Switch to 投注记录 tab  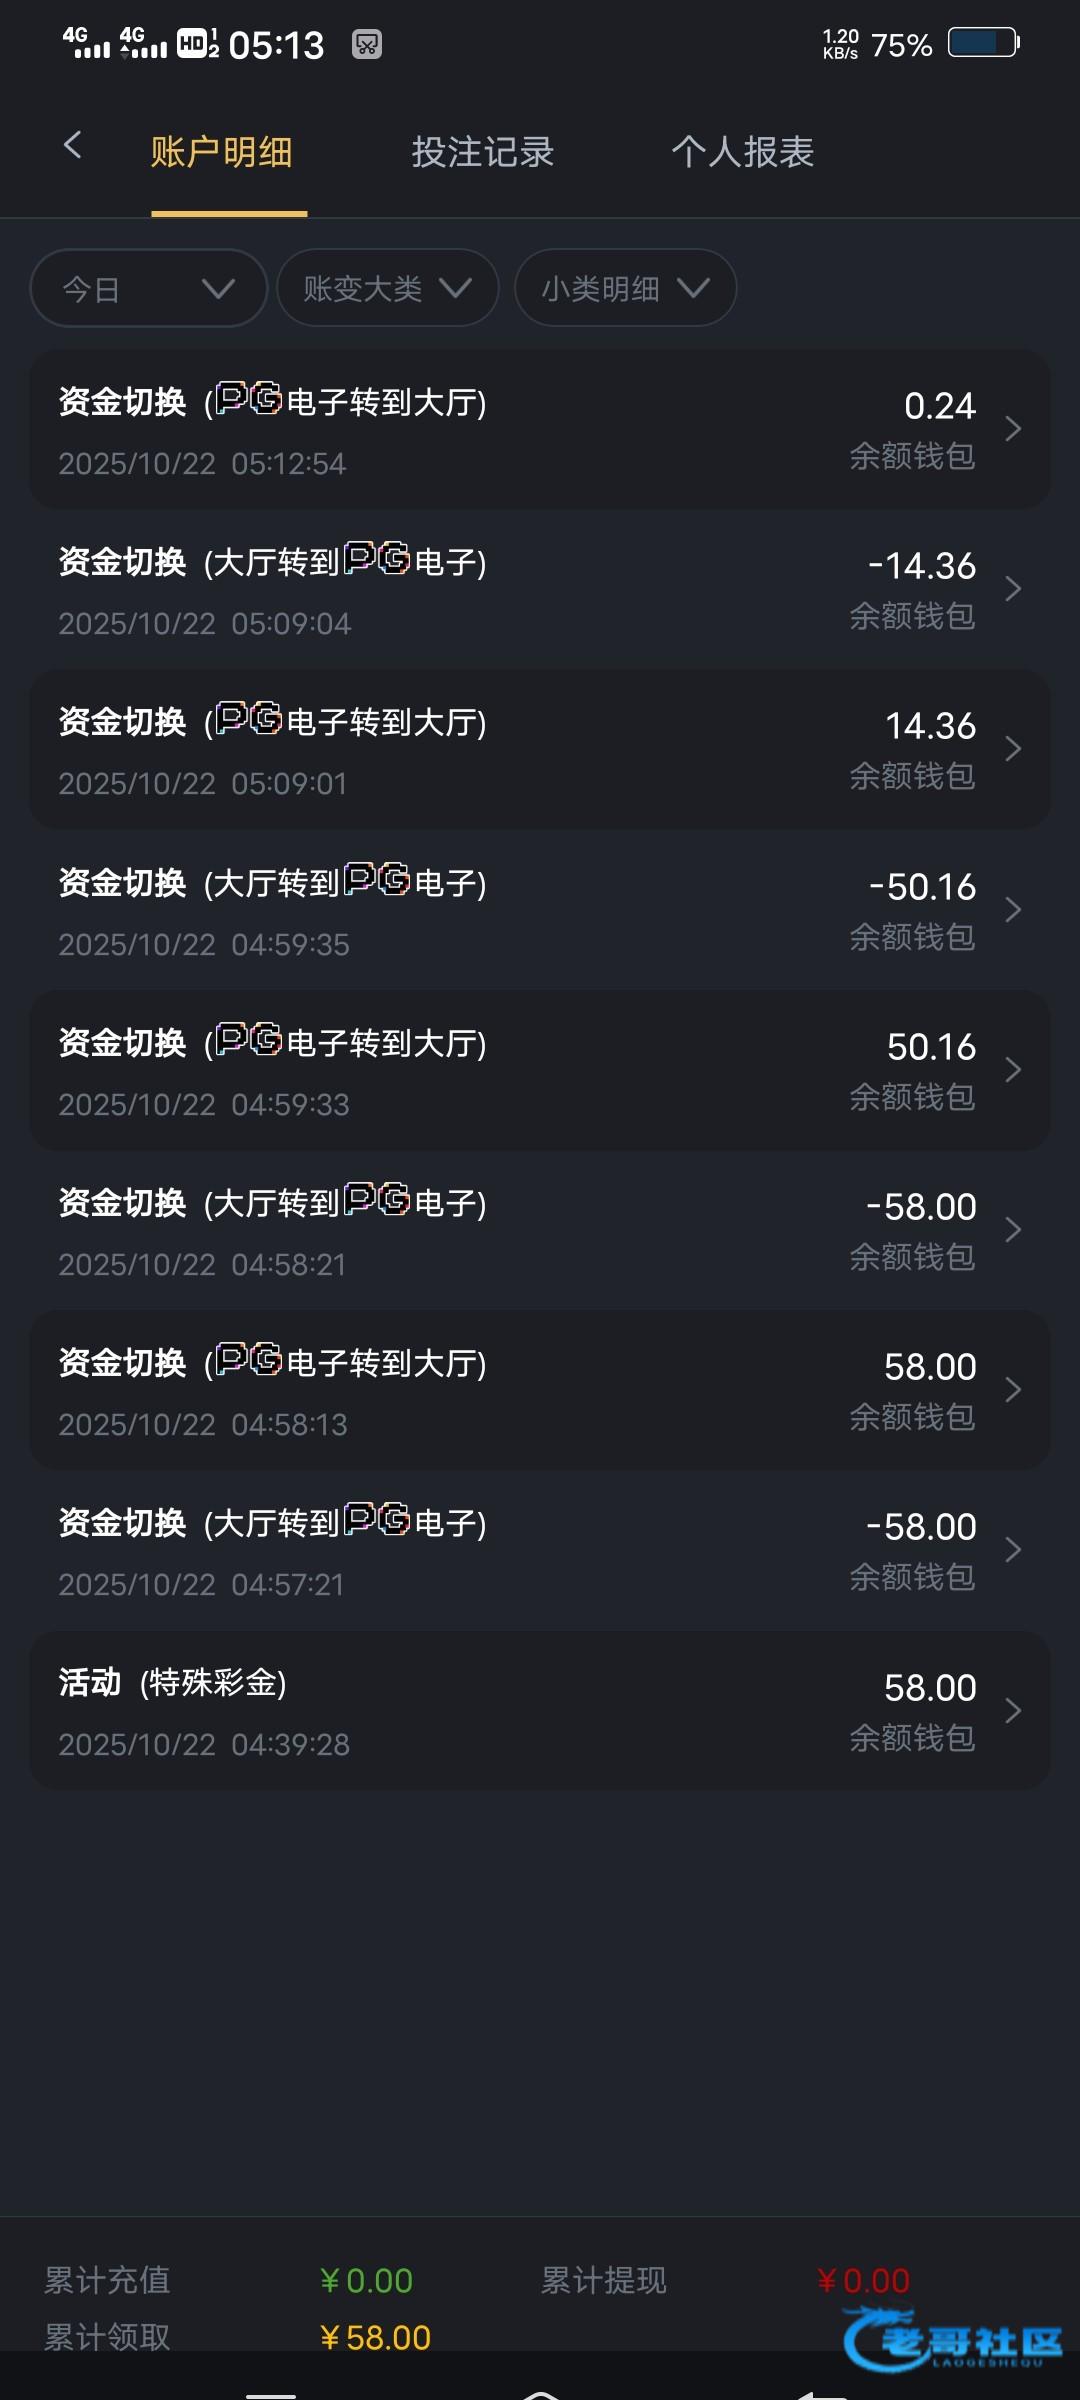click(x=483, y=152)
